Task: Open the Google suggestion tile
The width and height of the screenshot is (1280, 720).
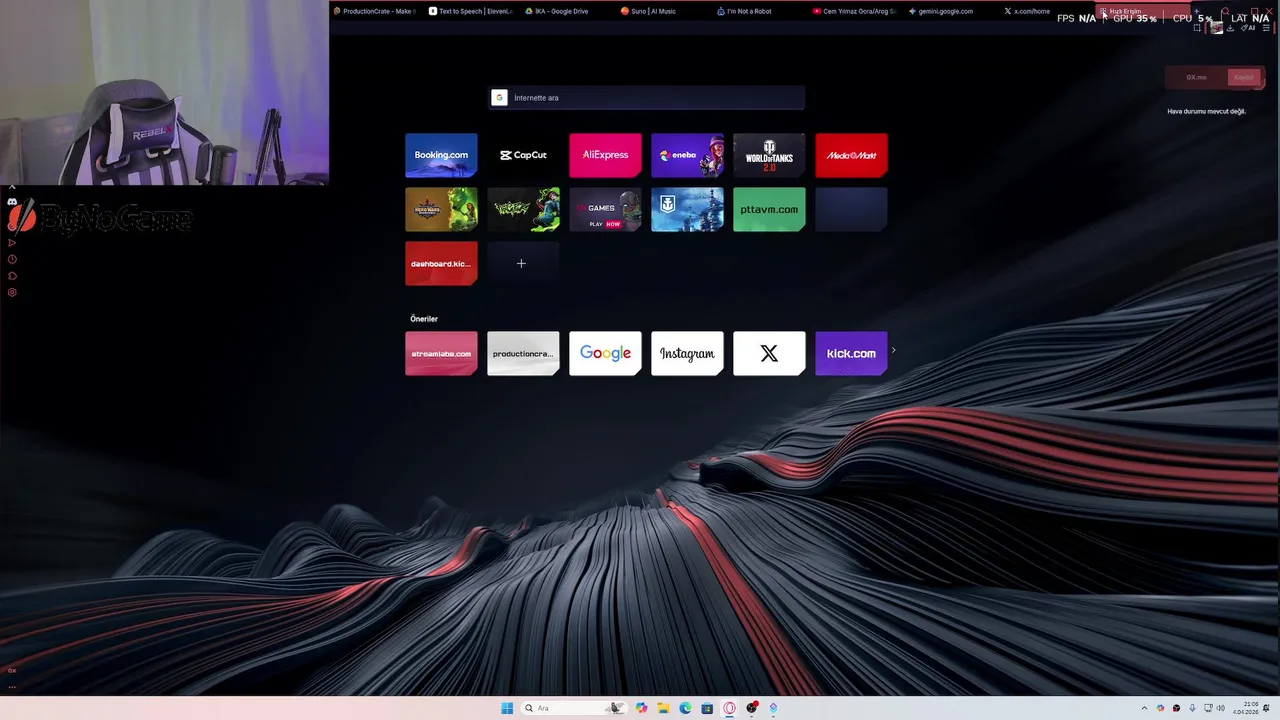Action: click(605, 353)
